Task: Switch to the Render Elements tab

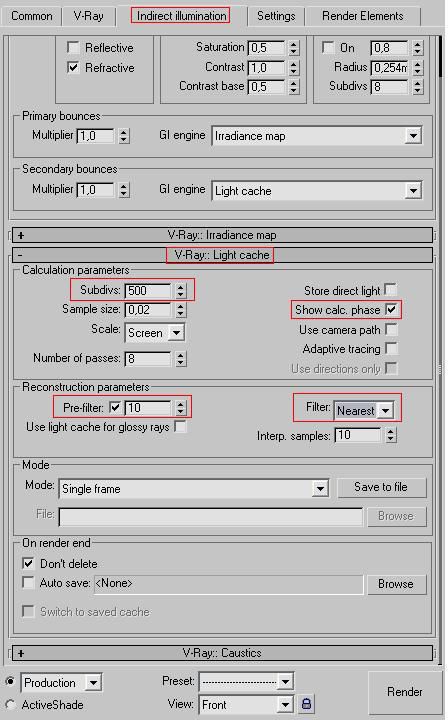Action: [x=363, y=16]
